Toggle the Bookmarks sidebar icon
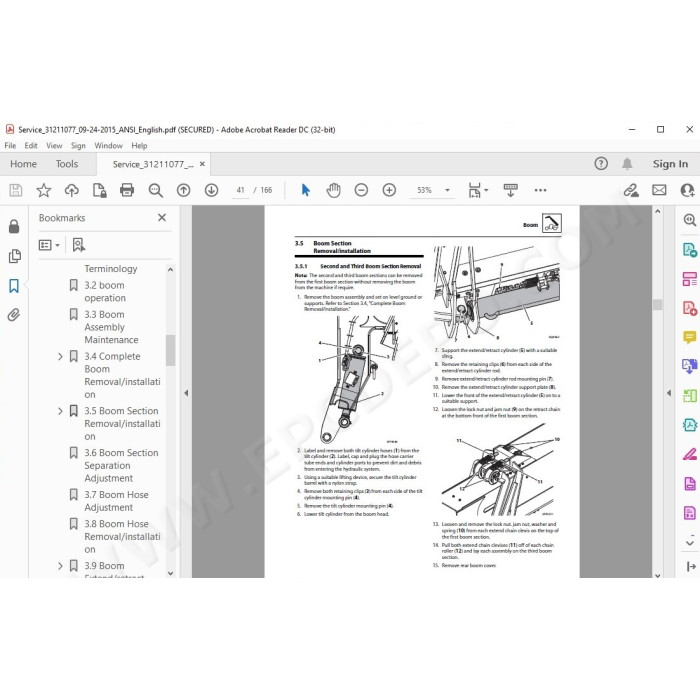Image resolution: width=700 pixels, height=700 pixels. pos(14,286)
